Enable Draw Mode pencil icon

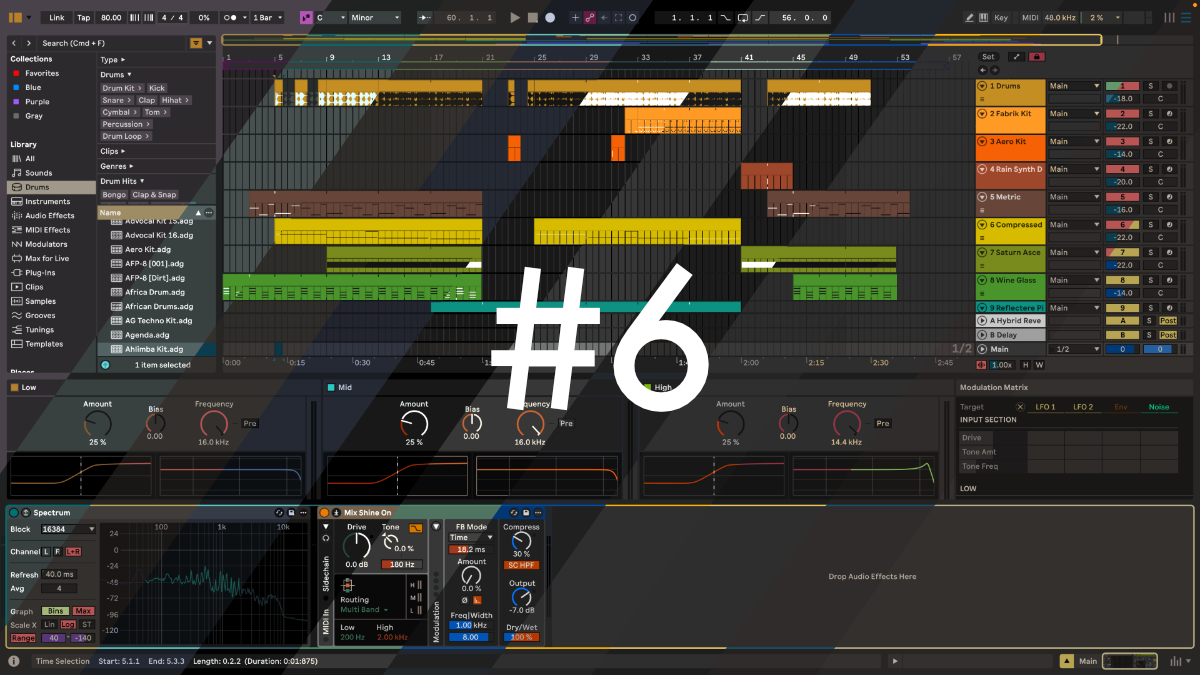970,18
